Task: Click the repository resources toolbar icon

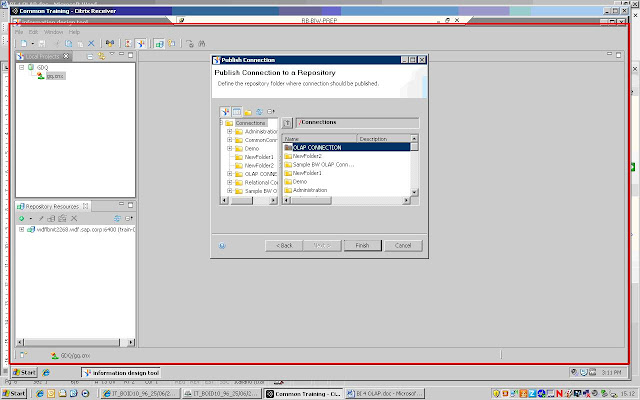Action: pos(159,43)
